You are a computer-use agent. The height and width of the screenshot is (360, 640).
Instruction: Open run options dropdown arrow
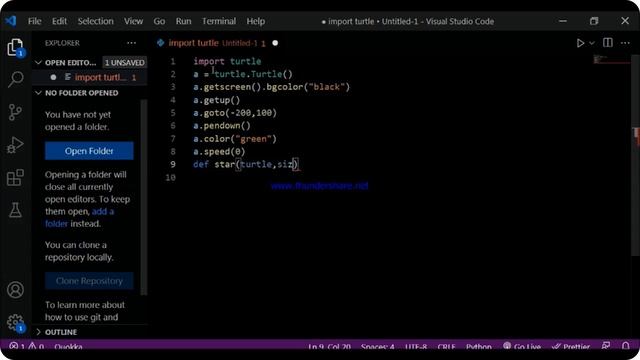click(592, 43)
